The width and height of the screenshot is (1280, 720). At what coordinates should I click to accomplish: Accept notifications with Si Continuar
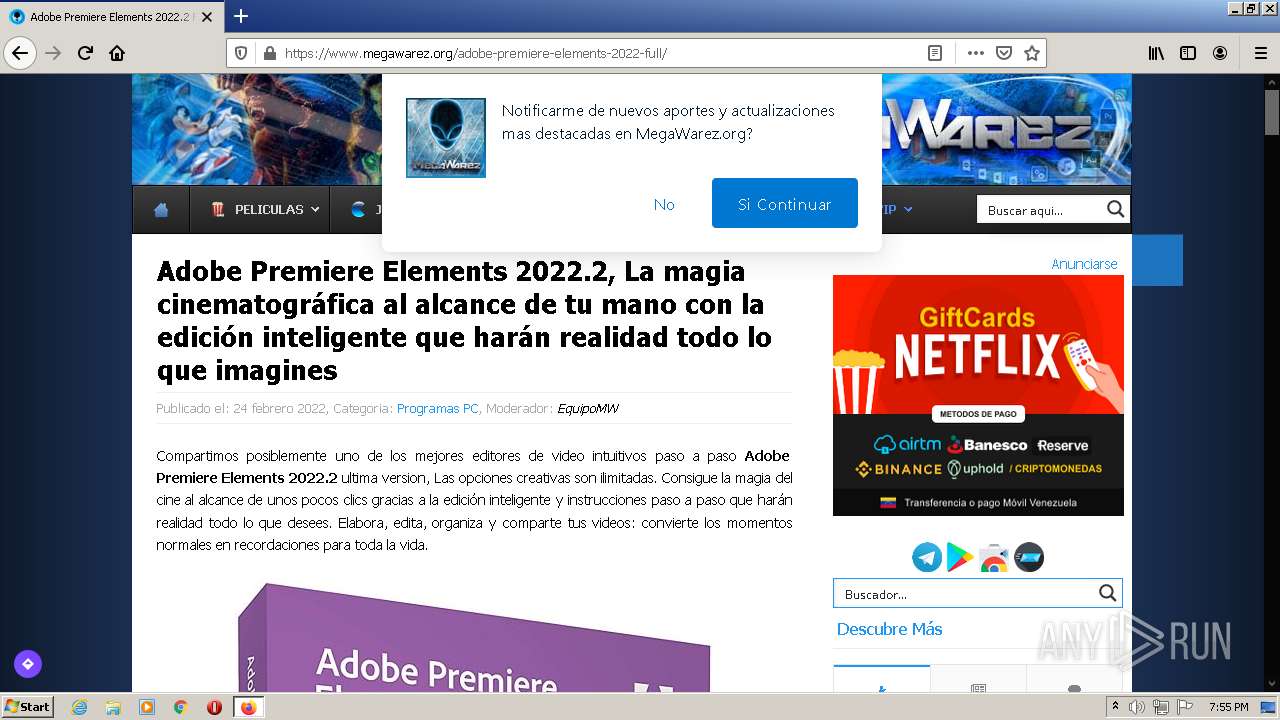[785, 203]
